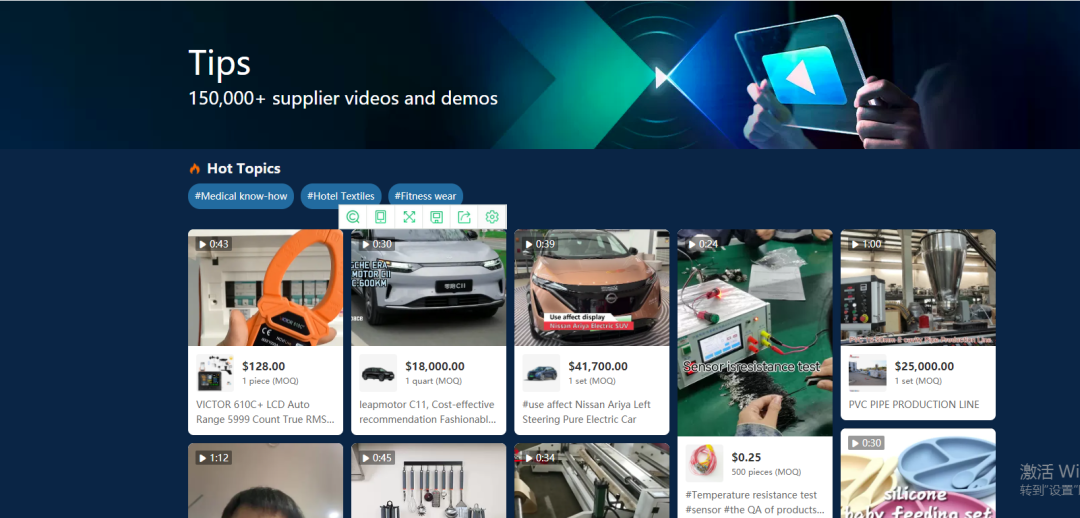Click the '500 pieces (MOQ)' text
The image size is (1080, 518).
coord(766,472)
